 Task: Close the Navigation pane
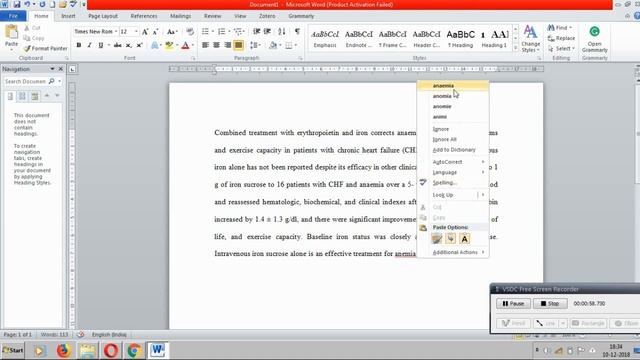(x=60, y=69)
